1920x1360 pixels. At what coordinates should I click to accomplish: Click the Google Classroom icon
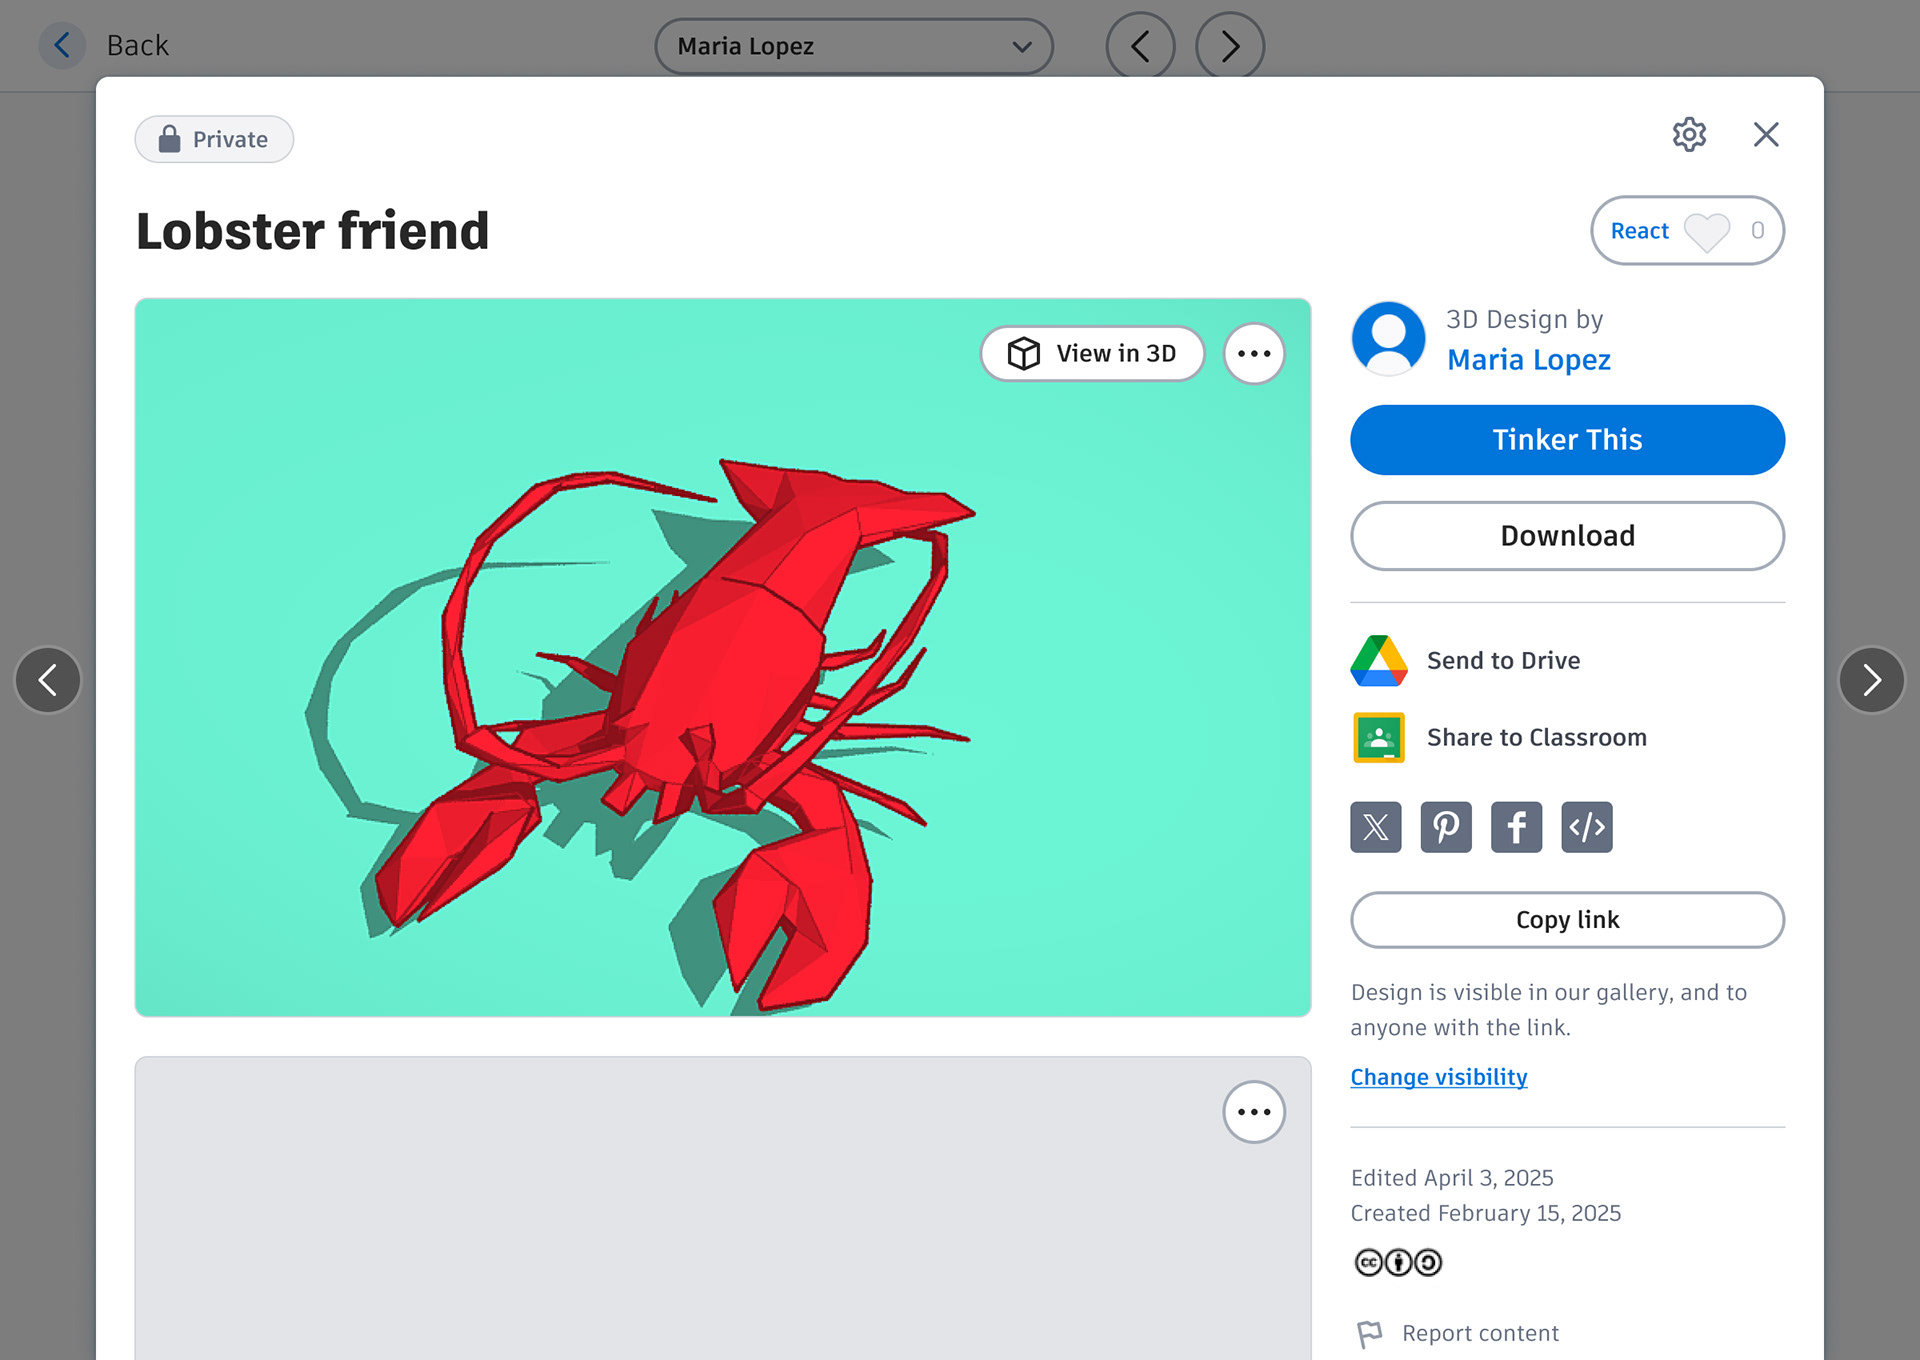tap(1379, 738)
